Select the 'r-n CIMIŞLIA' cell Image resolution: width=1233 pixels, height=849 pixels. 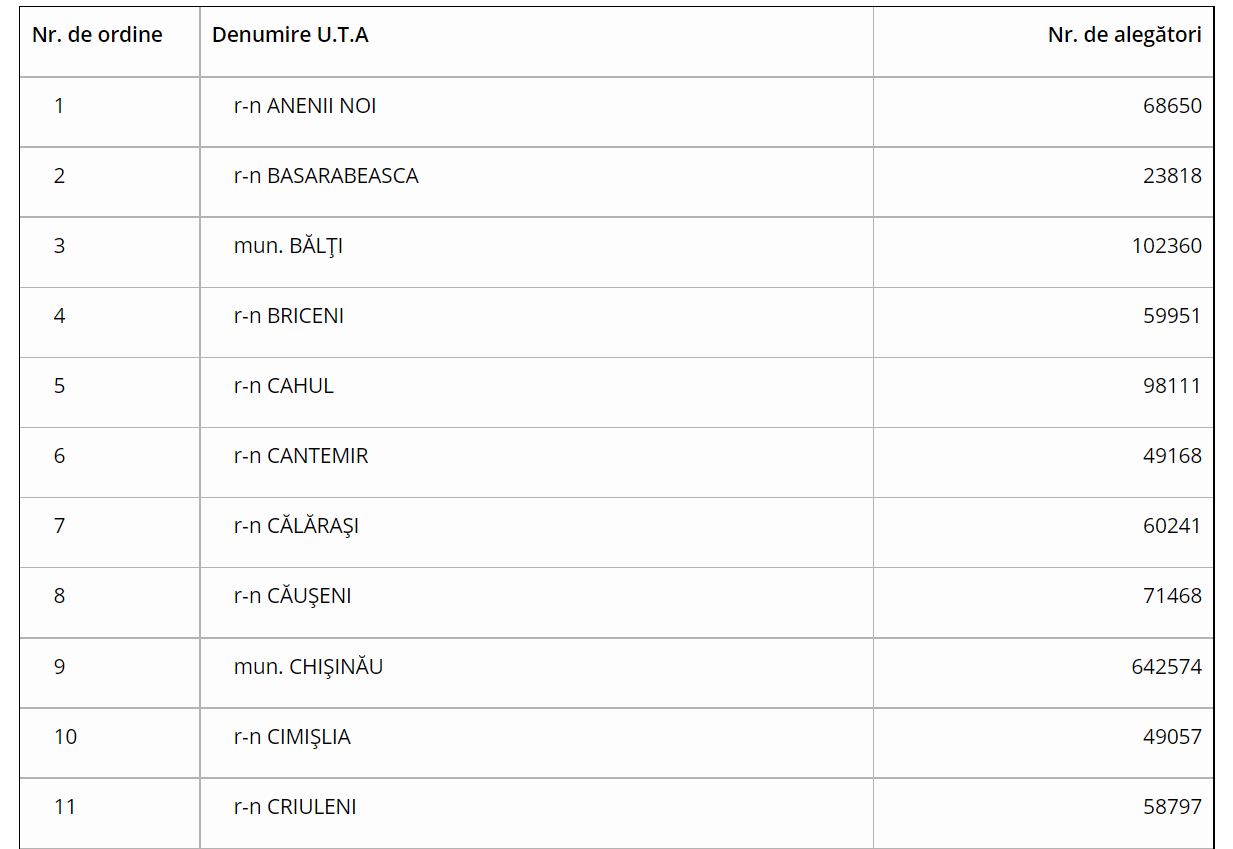(x=292, y=737)
